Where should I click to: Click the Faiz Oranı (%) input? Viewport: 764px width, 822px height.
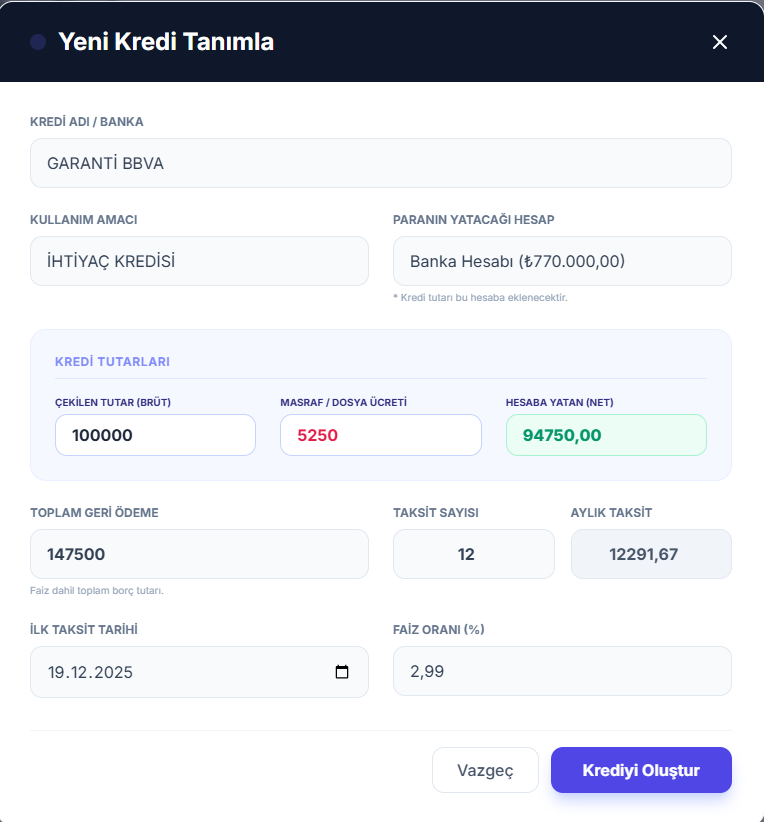[562, 671]
